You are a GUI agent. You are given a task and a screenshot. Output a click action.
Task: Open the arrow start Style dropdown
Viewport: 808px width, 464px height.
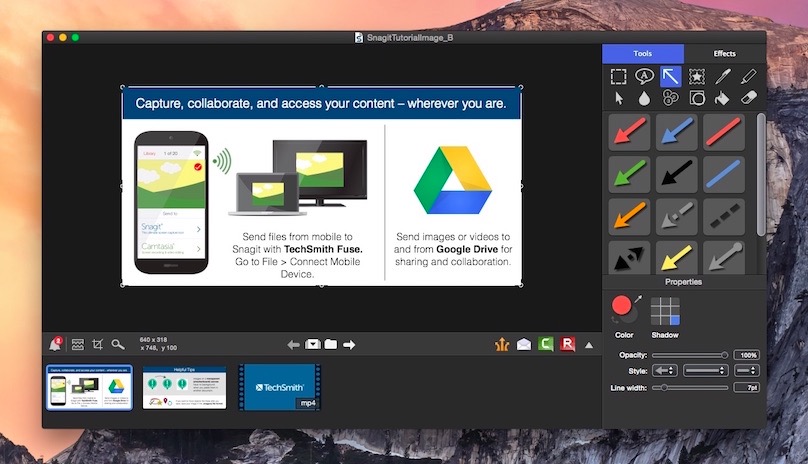pos(665,371)
